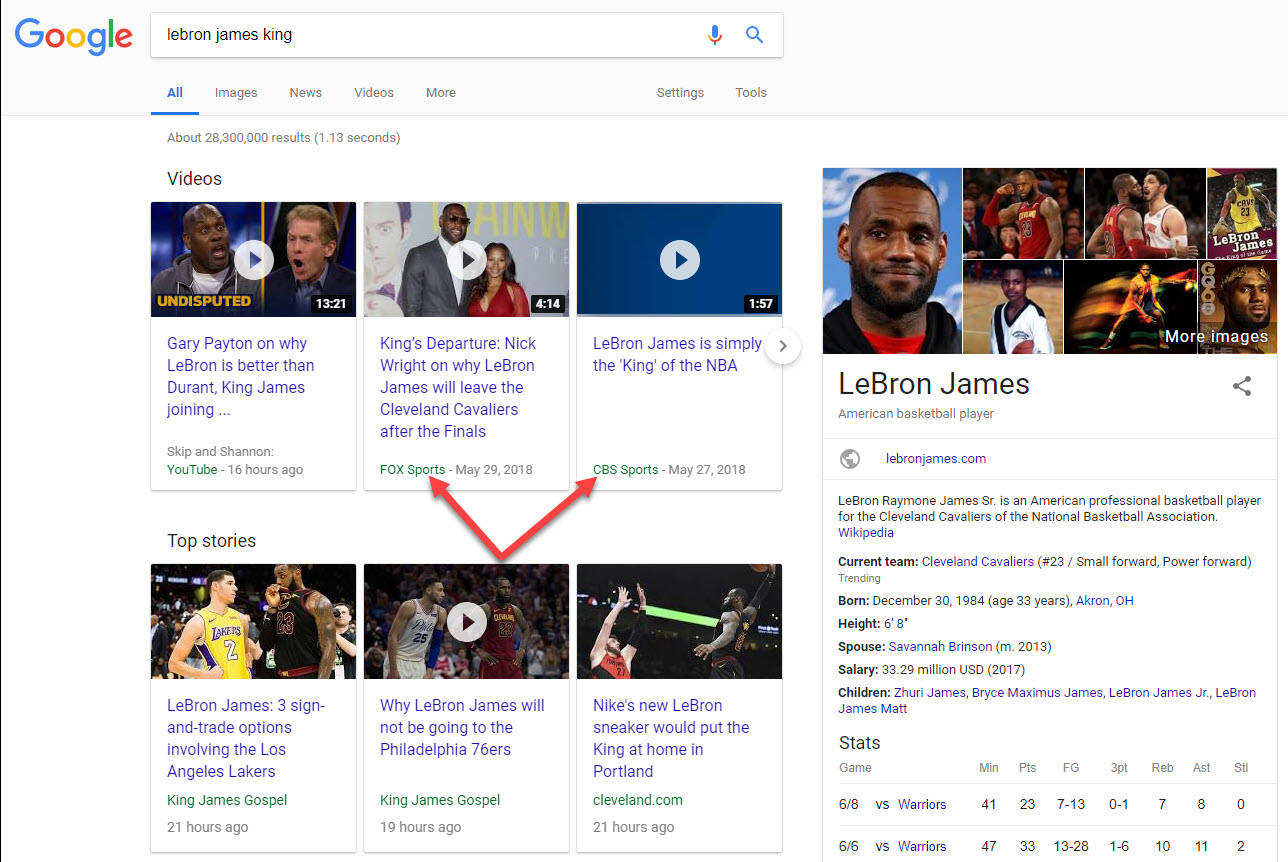Click cleveland.com source label
1288x862 pixels.
(638, 800)
